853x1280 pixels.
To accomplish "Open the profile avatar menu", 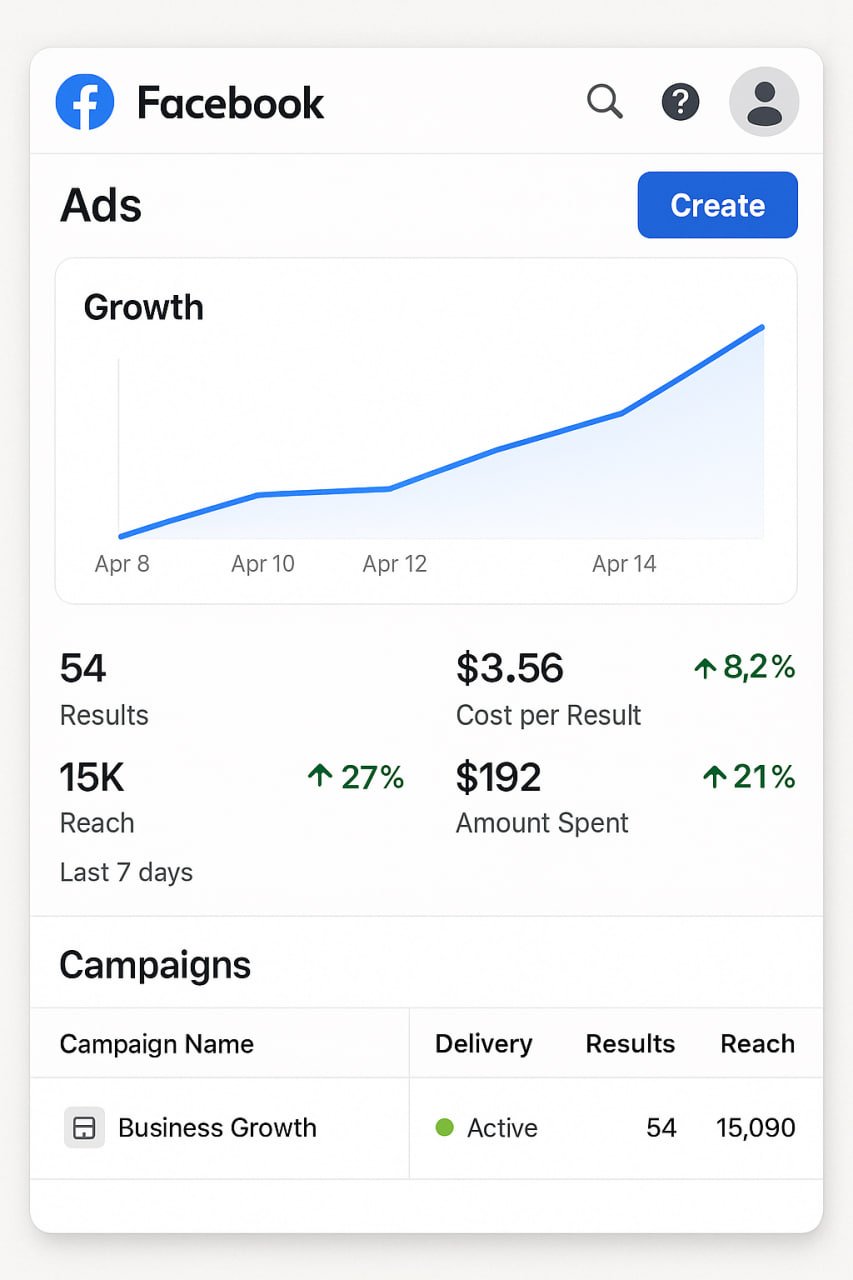I will pyautogui.click(x=764, y=102).
